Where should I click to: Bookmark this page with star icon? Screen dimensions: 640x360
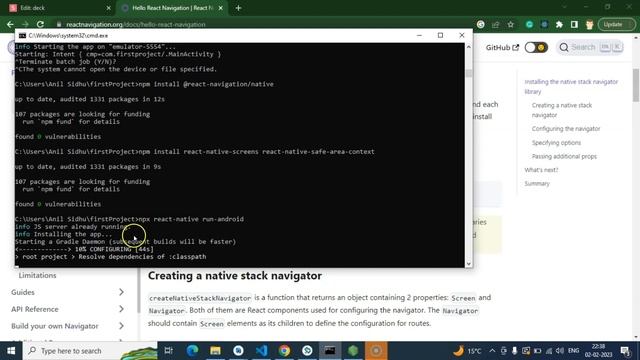[x=511, y=24]
